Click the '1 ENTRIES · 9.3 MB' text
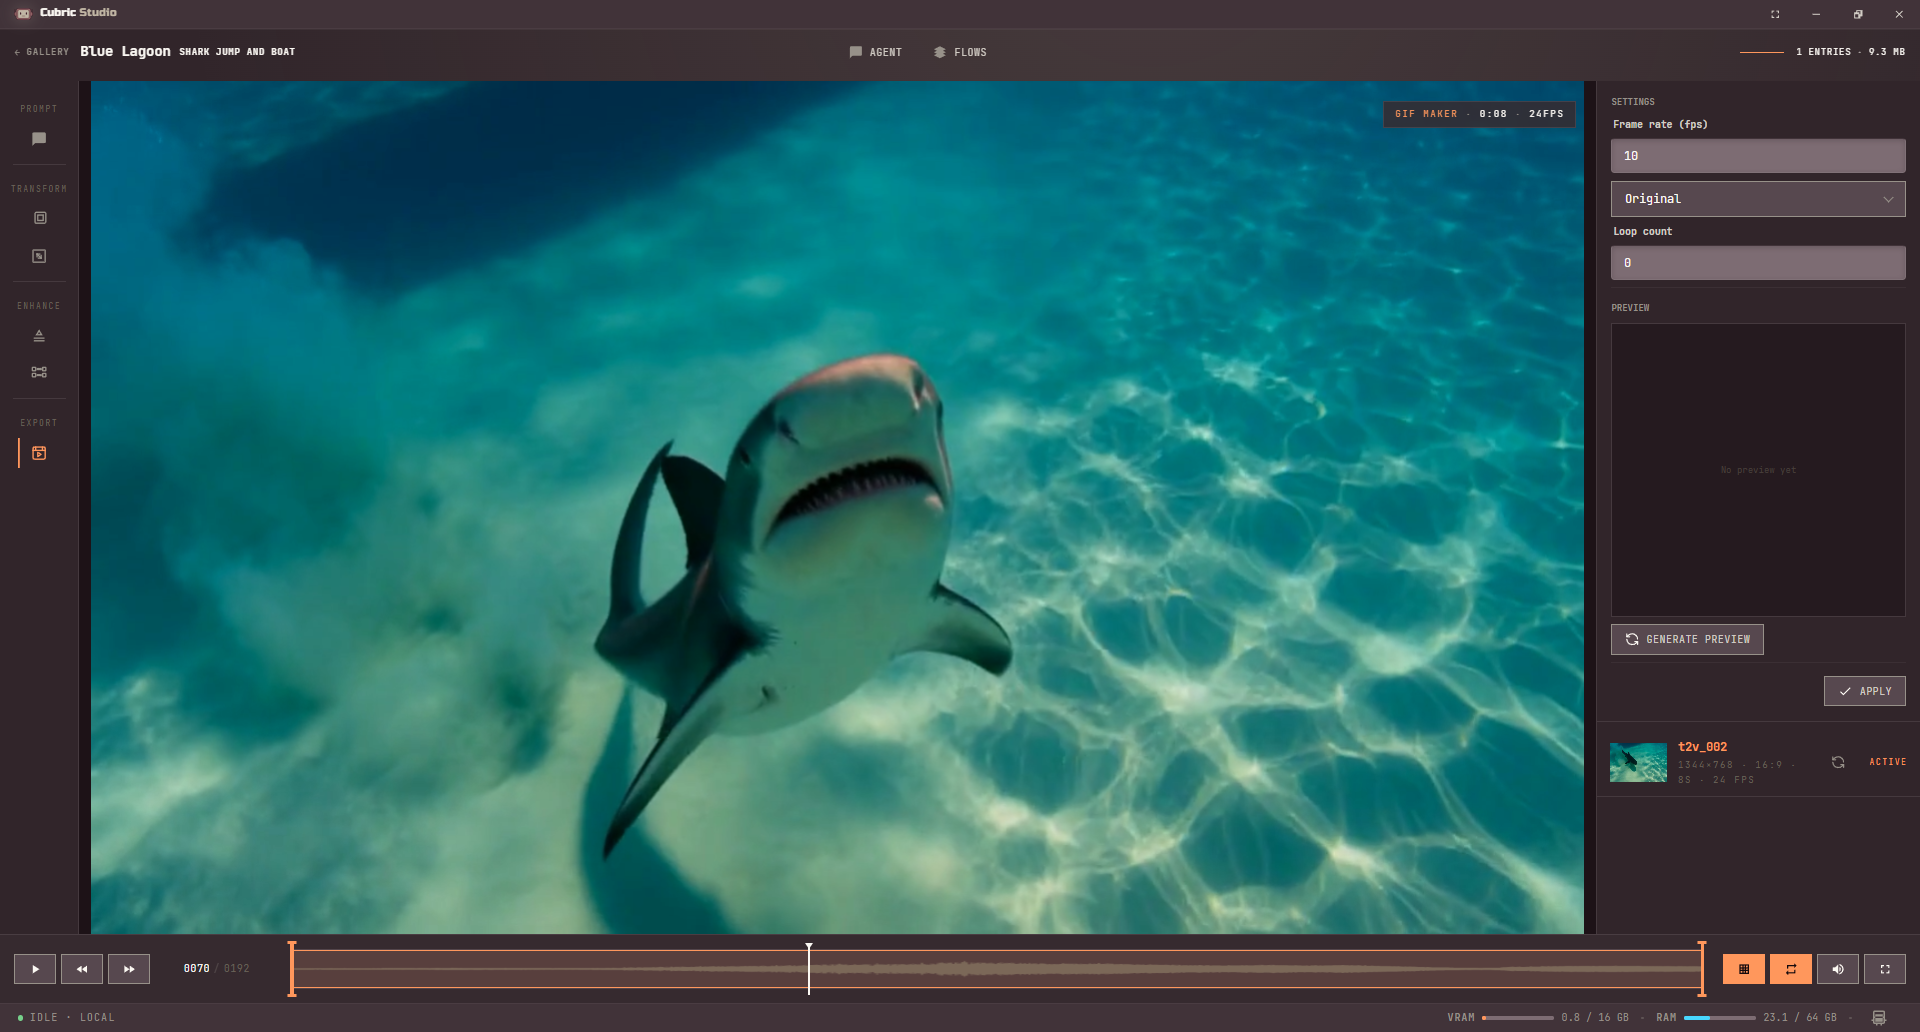 pyautogui.click(x=1850, y=52)
